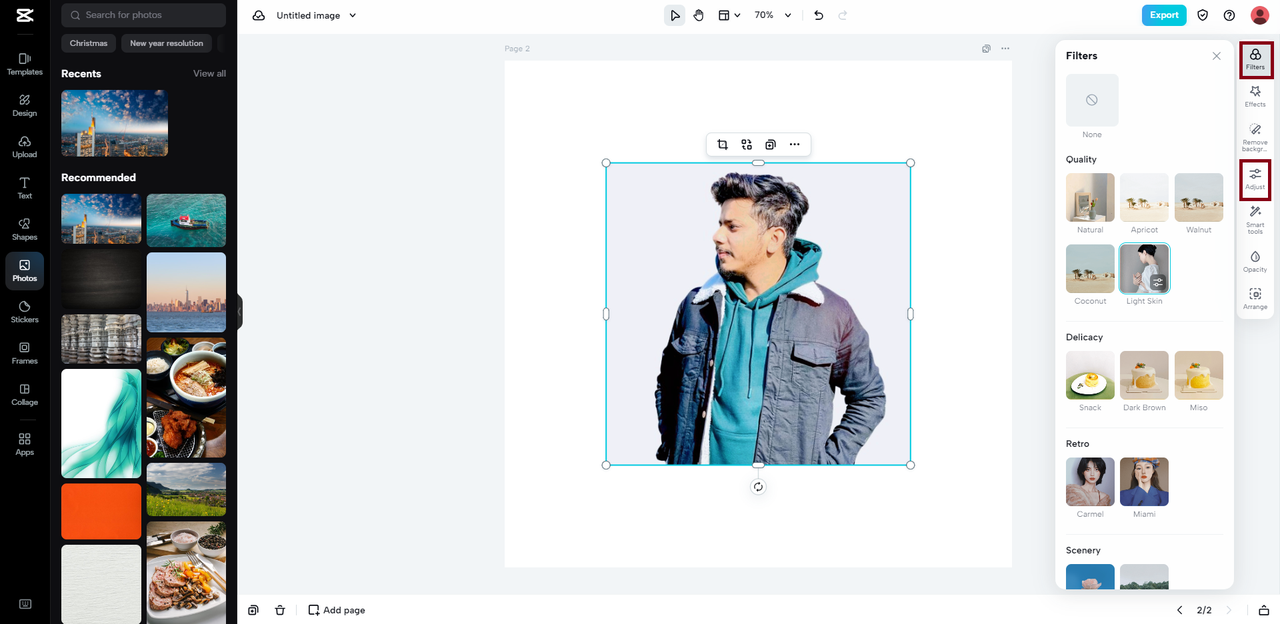This screenshot has height=624, width=1280.
Task: Open the CapCut logo home menu
Action: pos(25,15)
